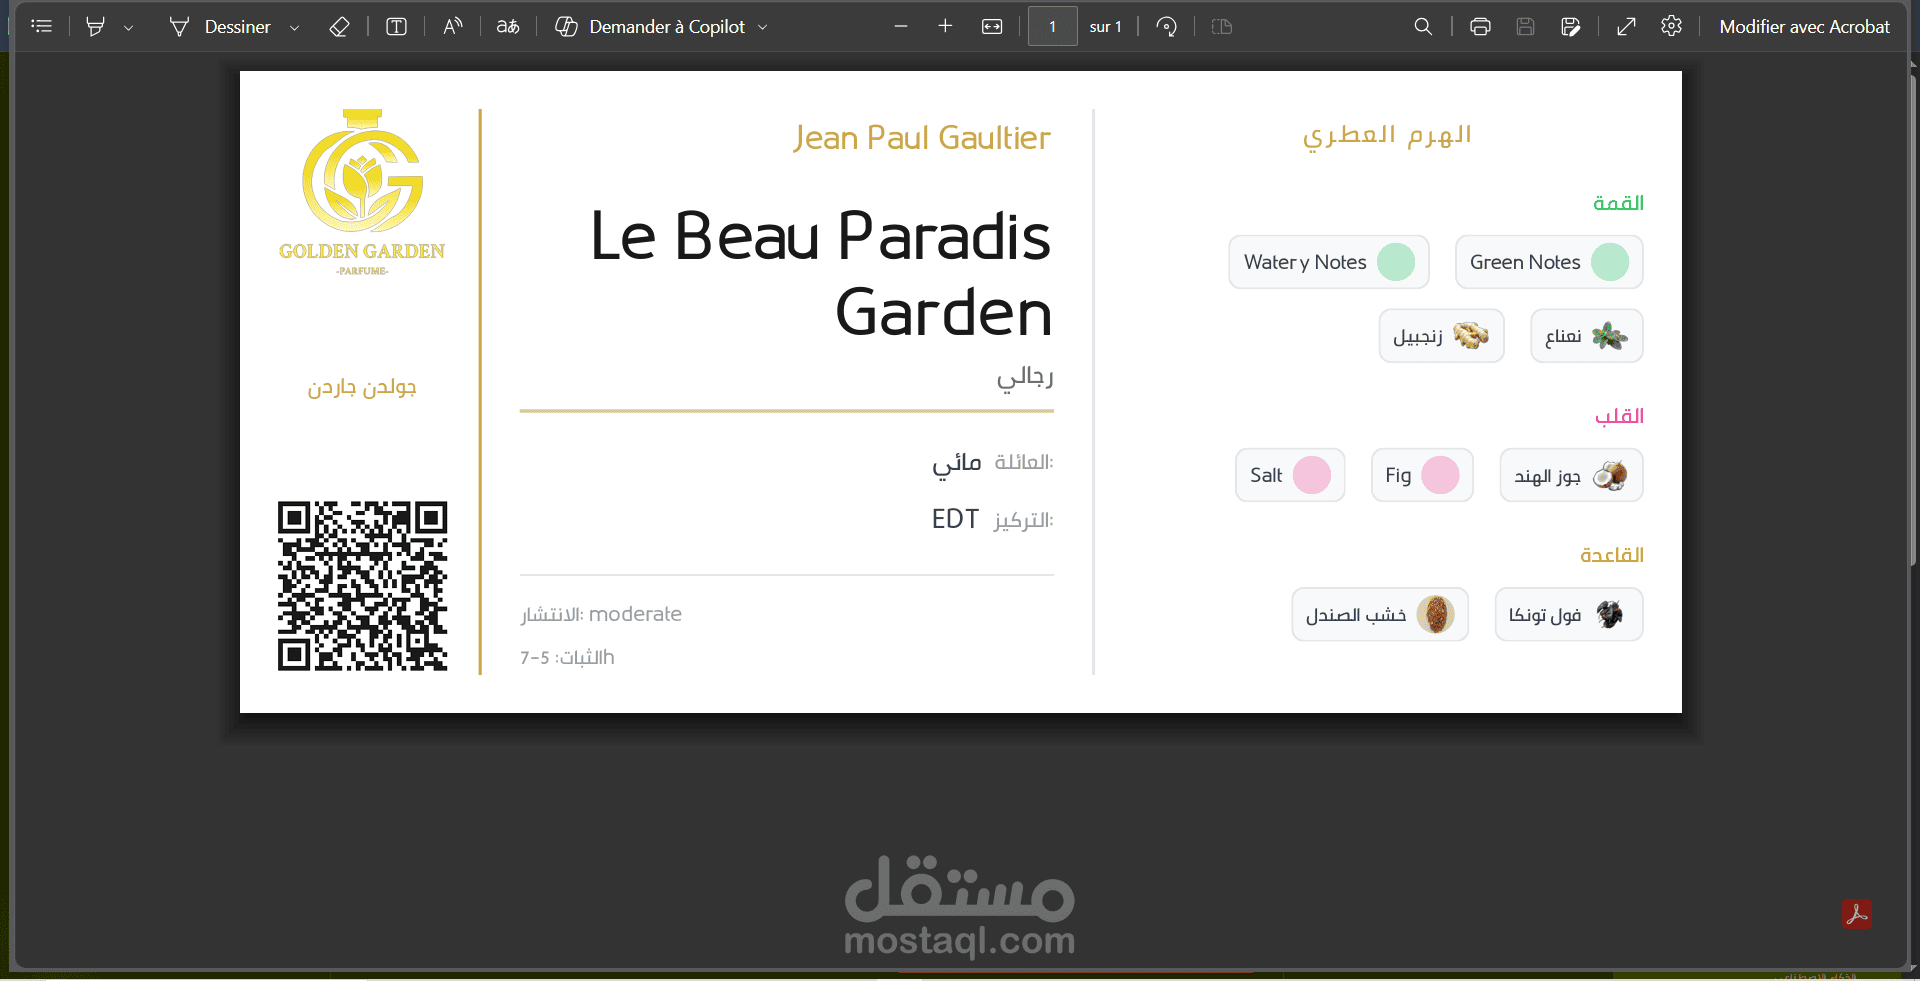Start the read aloud feature

[453, 27]
